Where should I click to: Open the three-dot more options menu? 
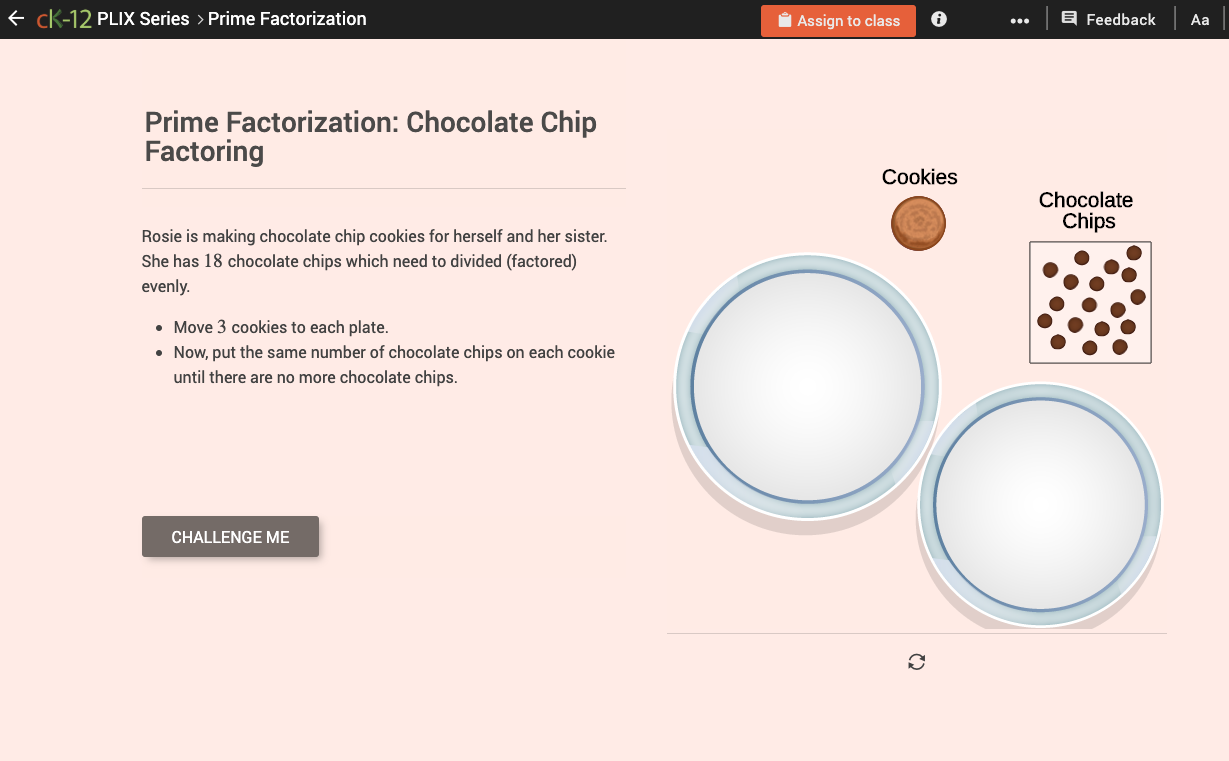[x=1019, y=19]
